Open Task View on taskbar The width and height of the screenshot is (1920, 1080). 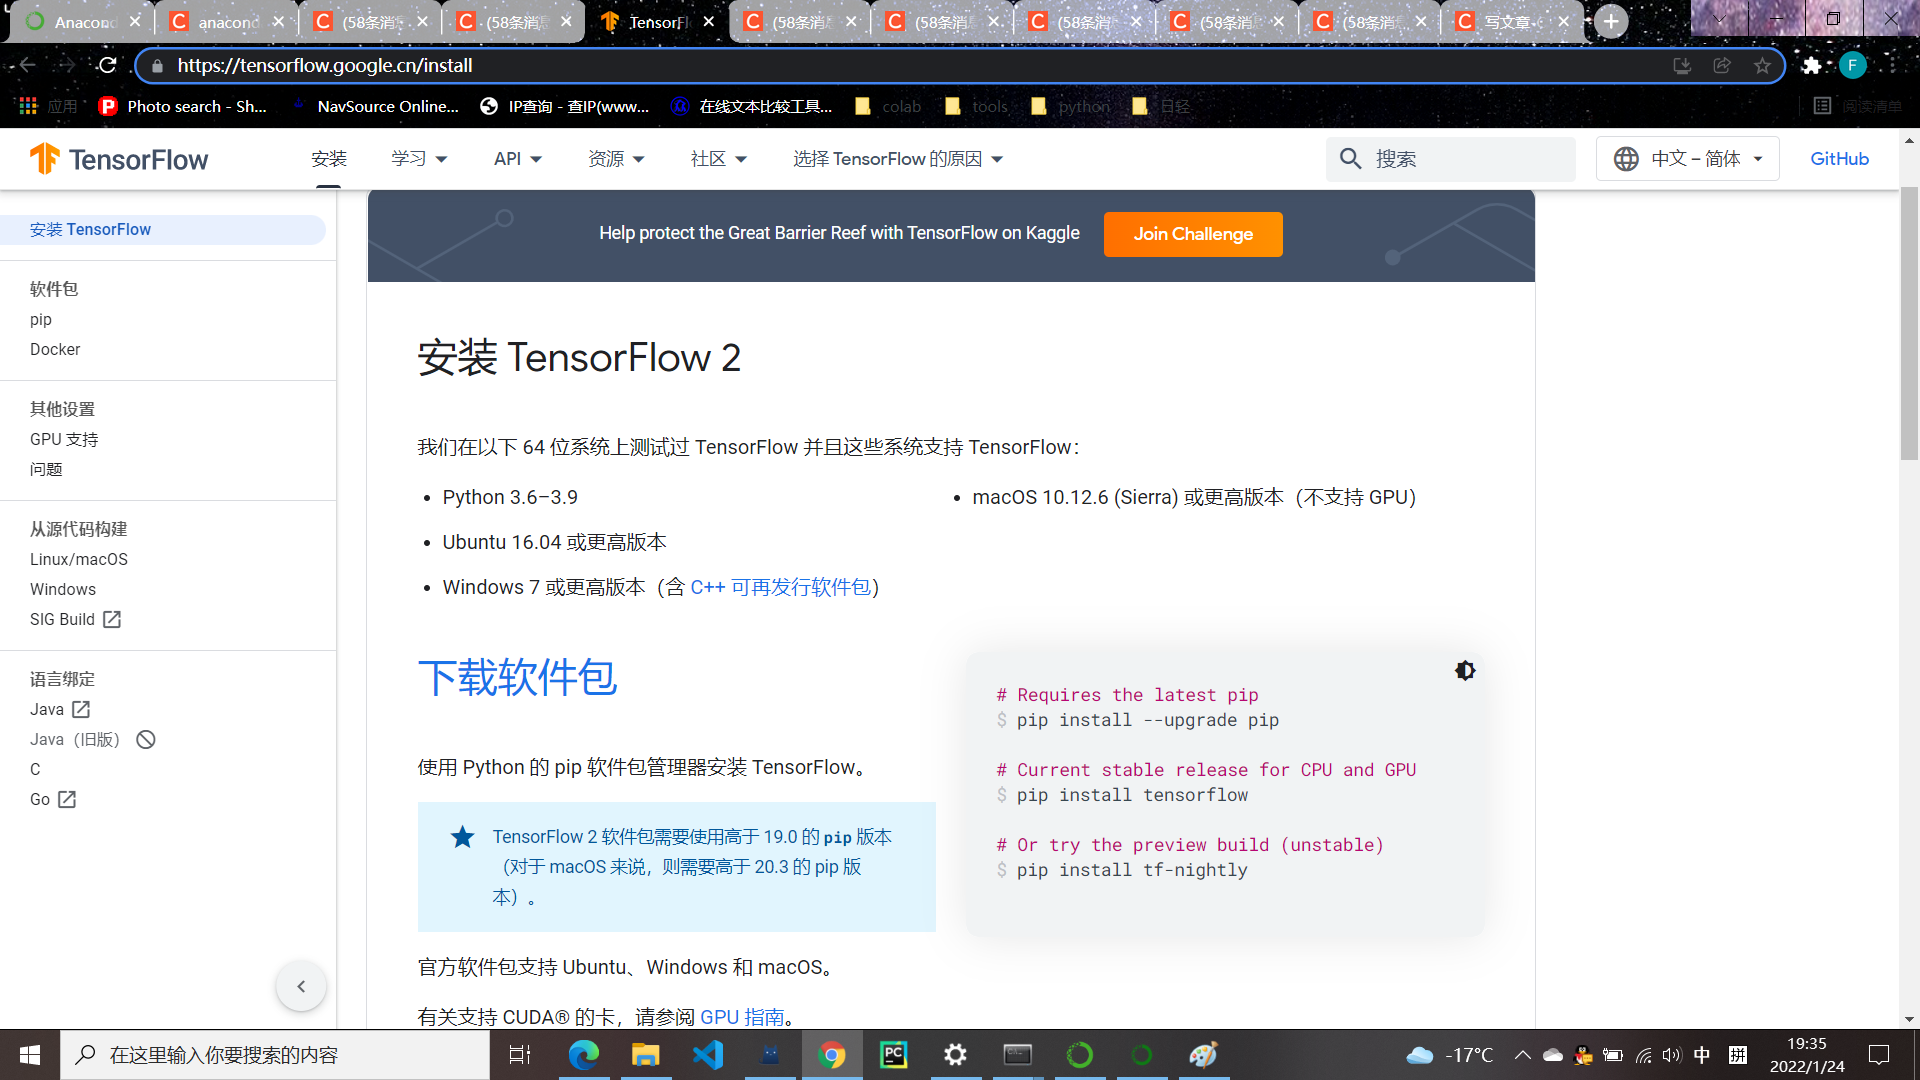click(520, 1055)
